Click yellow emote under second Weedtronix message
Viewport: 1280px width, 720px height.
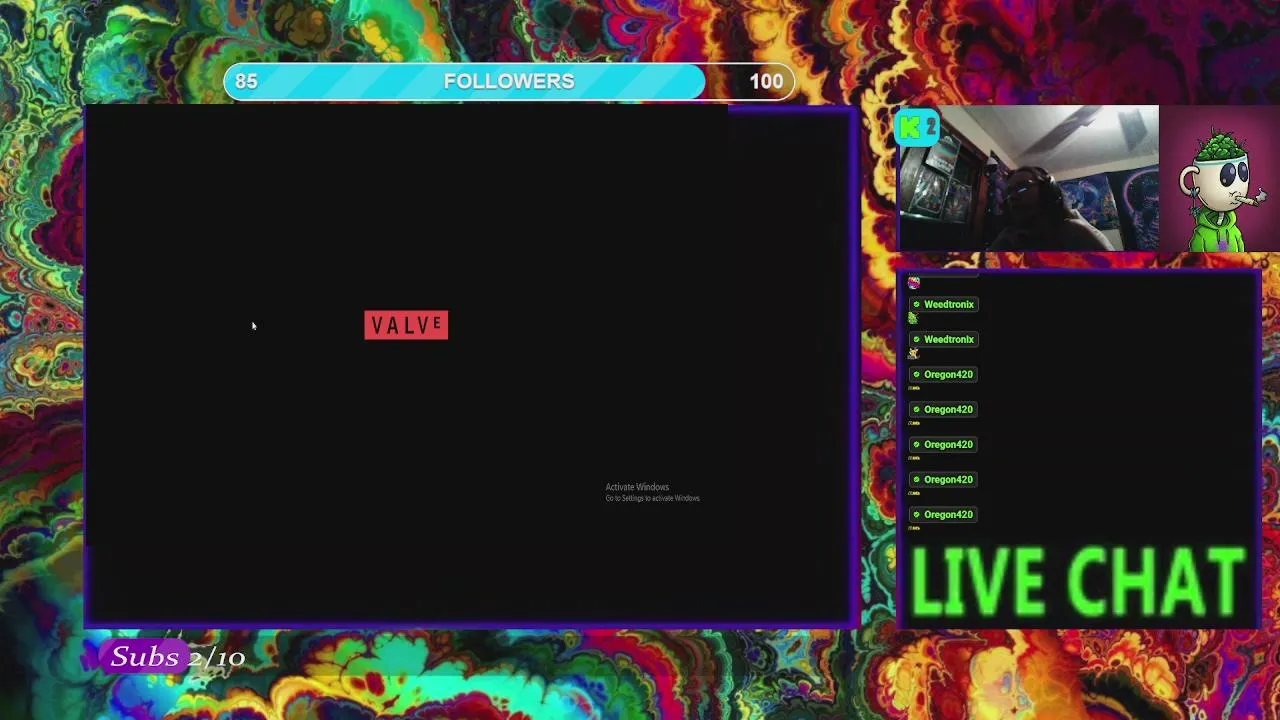coord(913,353)
